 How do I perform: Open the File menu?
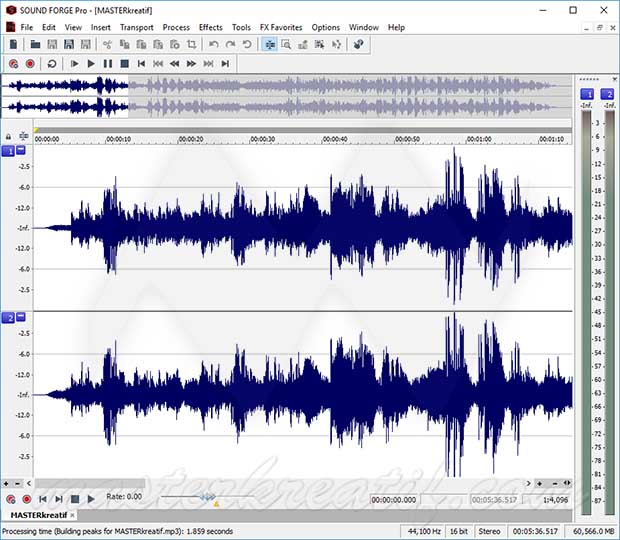click(x=26, y=27)
